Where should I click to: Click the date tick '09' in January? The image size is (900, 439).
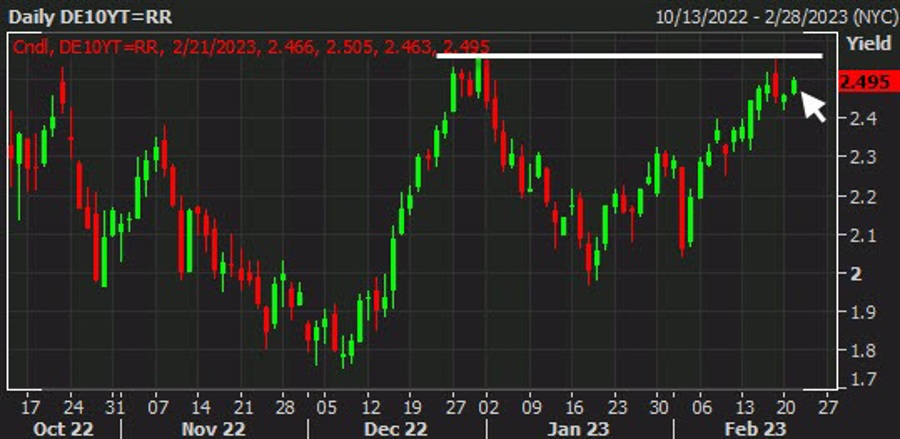coord(532,408)
